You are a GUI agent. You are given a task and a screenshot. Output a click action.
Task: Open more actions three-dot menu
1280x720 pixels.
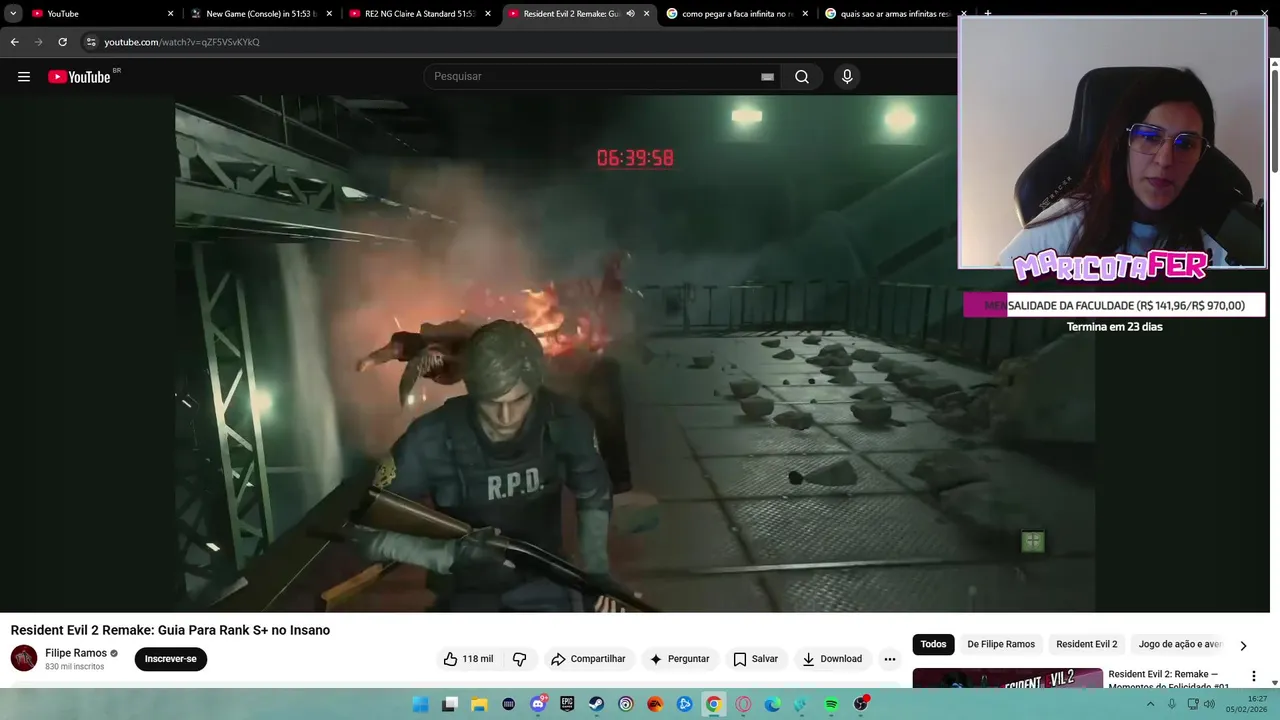[890, 659]
